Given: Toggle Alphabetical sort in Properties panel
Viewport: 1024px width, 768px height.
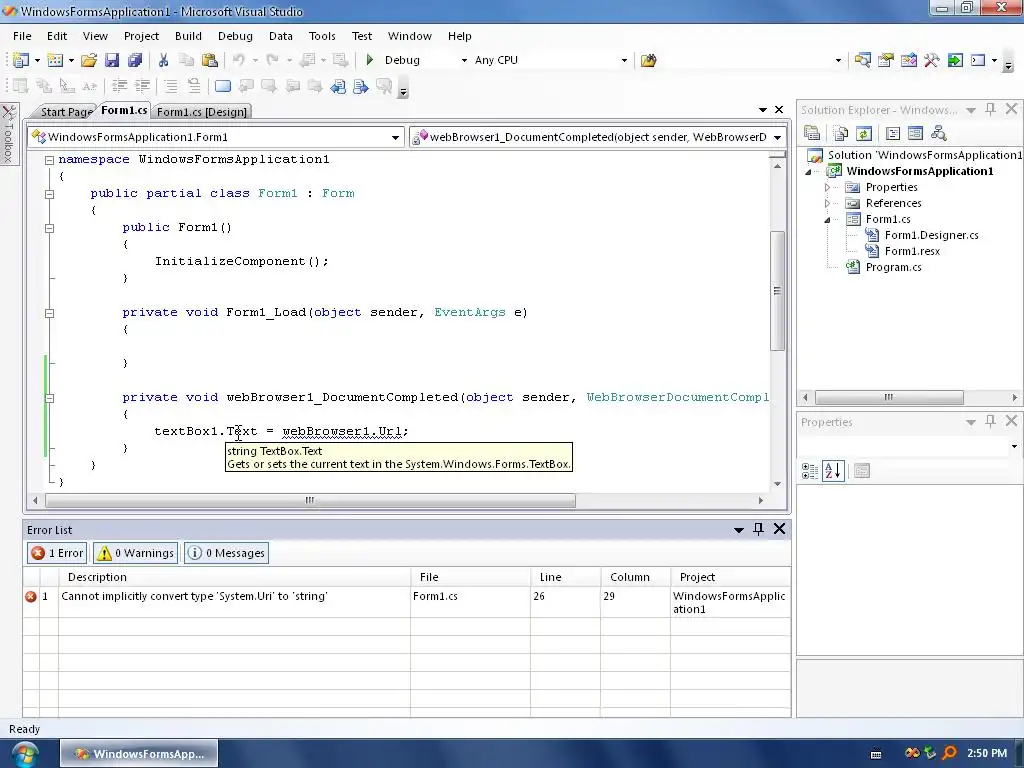Looking at the screenshot, I should tap(833, 471).
